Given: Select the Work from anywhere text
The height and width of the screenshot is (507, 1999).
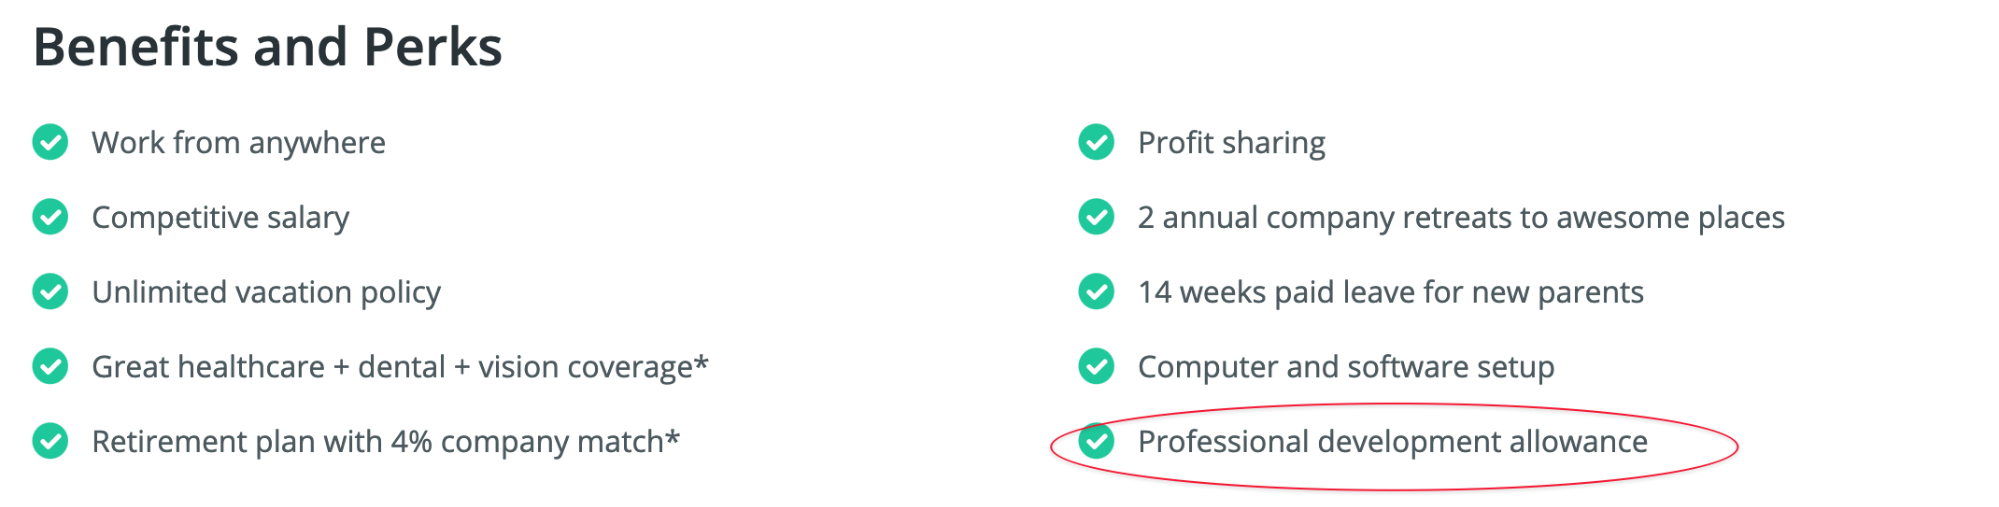Looking at the screenshot, I should click(239, 143).
